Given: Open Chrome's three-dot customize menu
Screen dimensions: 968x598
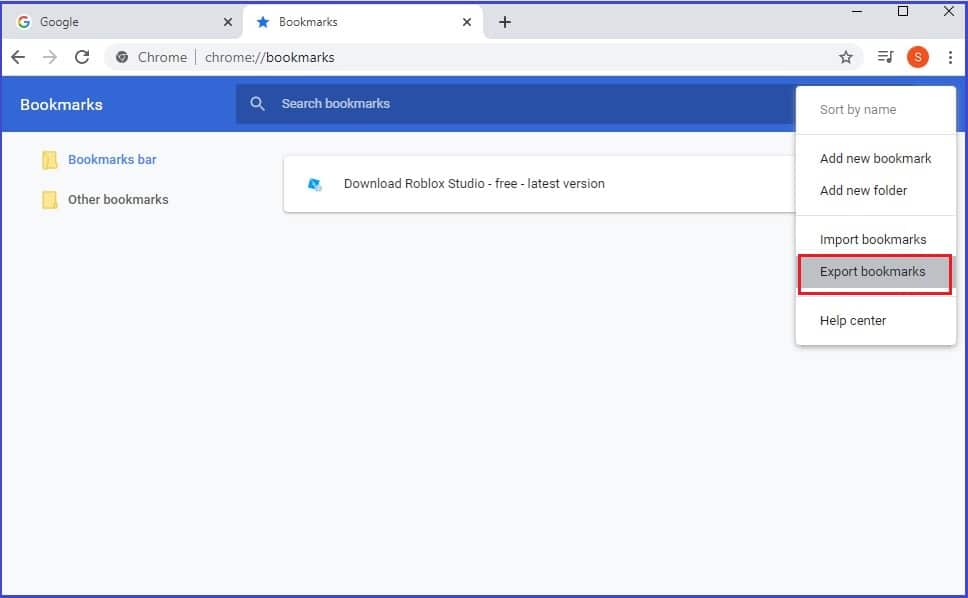Looking at the screenshot, I should [x=950, y=57].
